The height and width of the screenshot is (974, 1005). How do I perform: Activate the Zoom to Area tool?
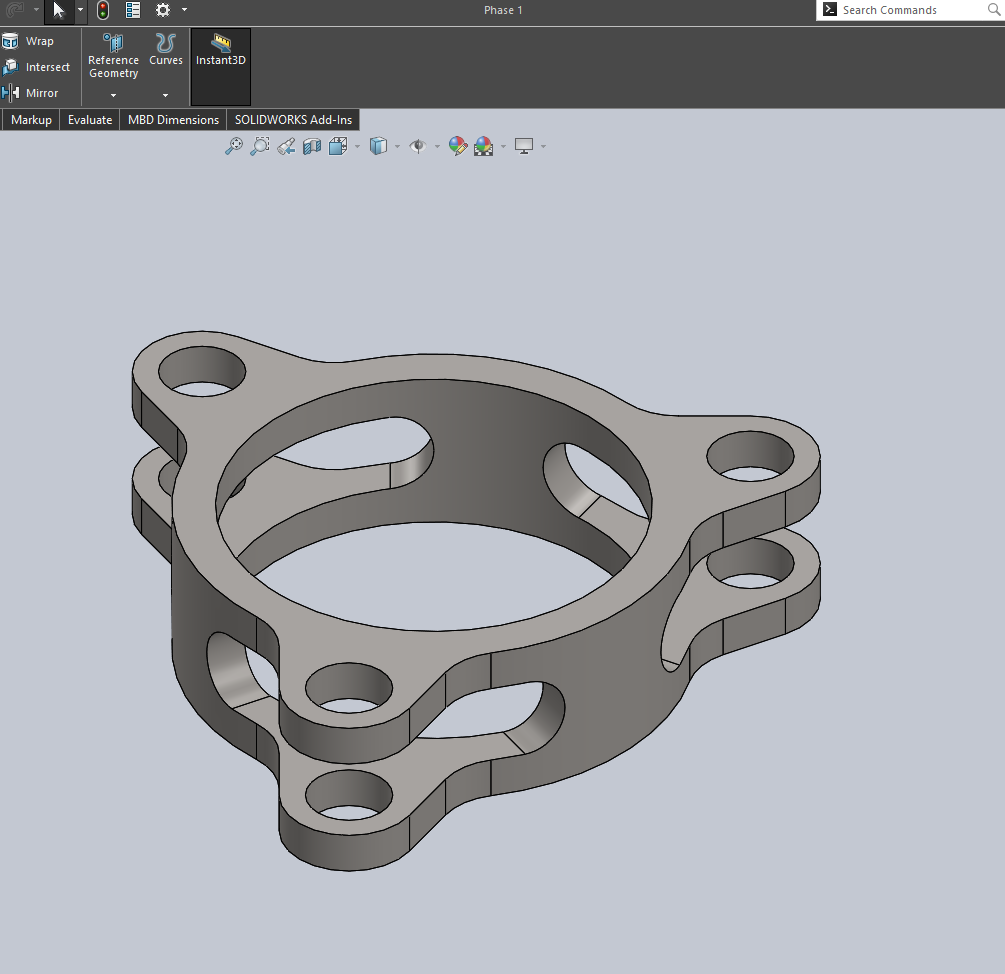point(260,146)
